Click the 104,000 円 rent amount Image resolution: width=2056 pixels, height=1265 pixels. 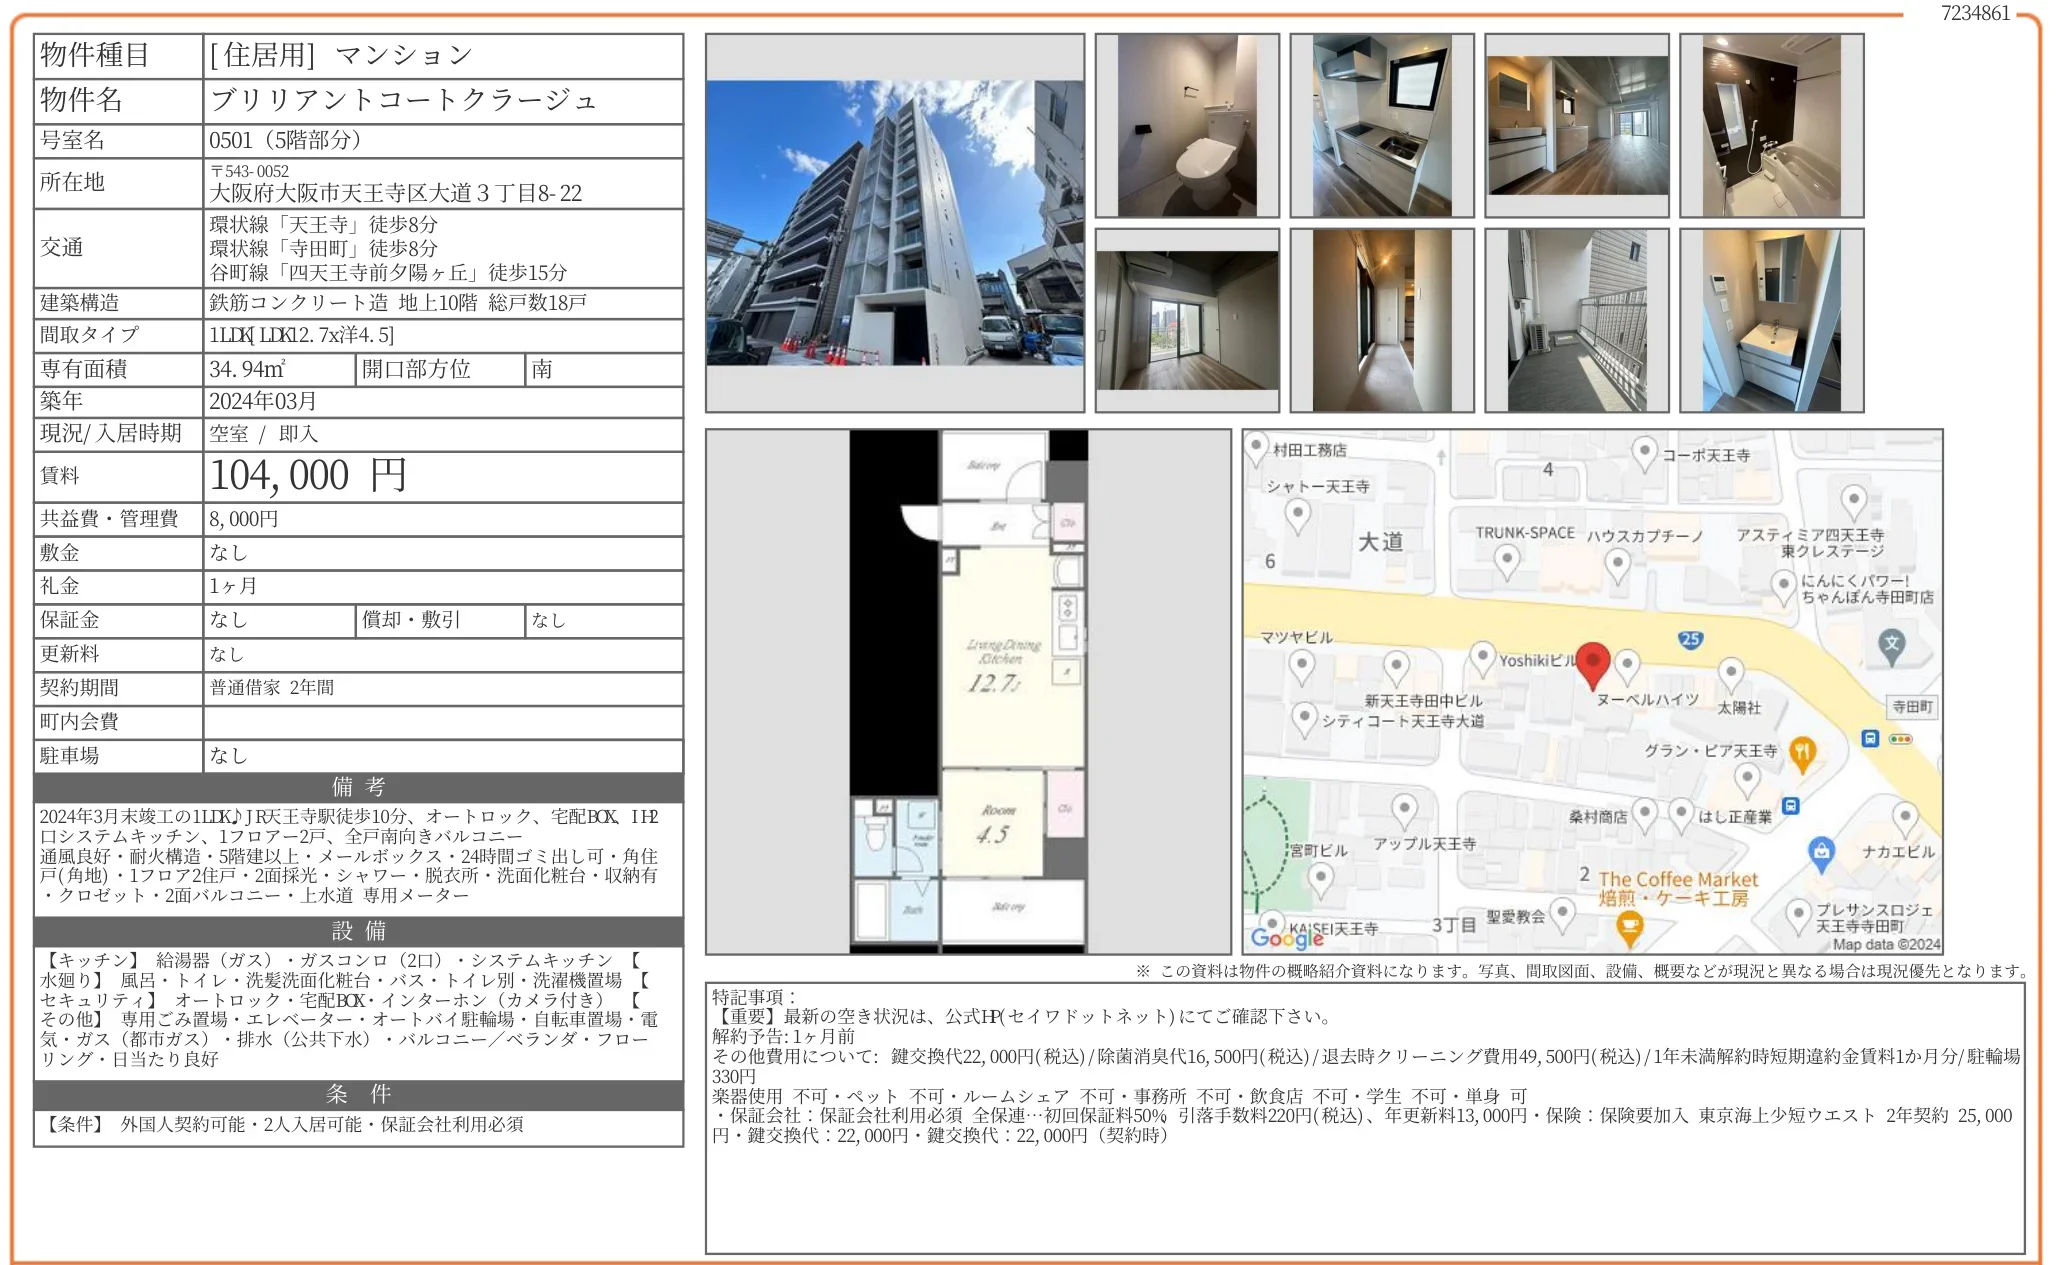point(308,476)
